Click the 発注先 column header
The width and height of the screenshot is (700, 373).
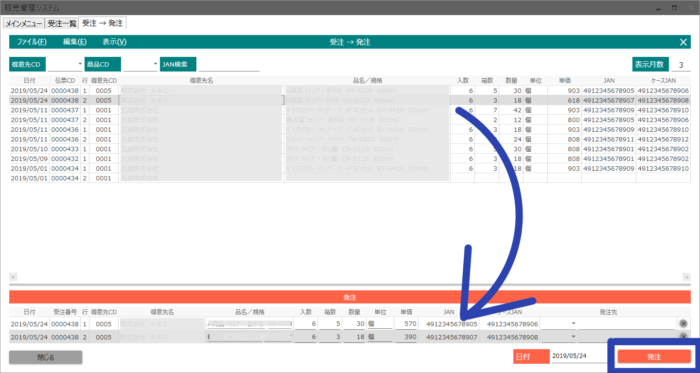[x=608, y=311]
